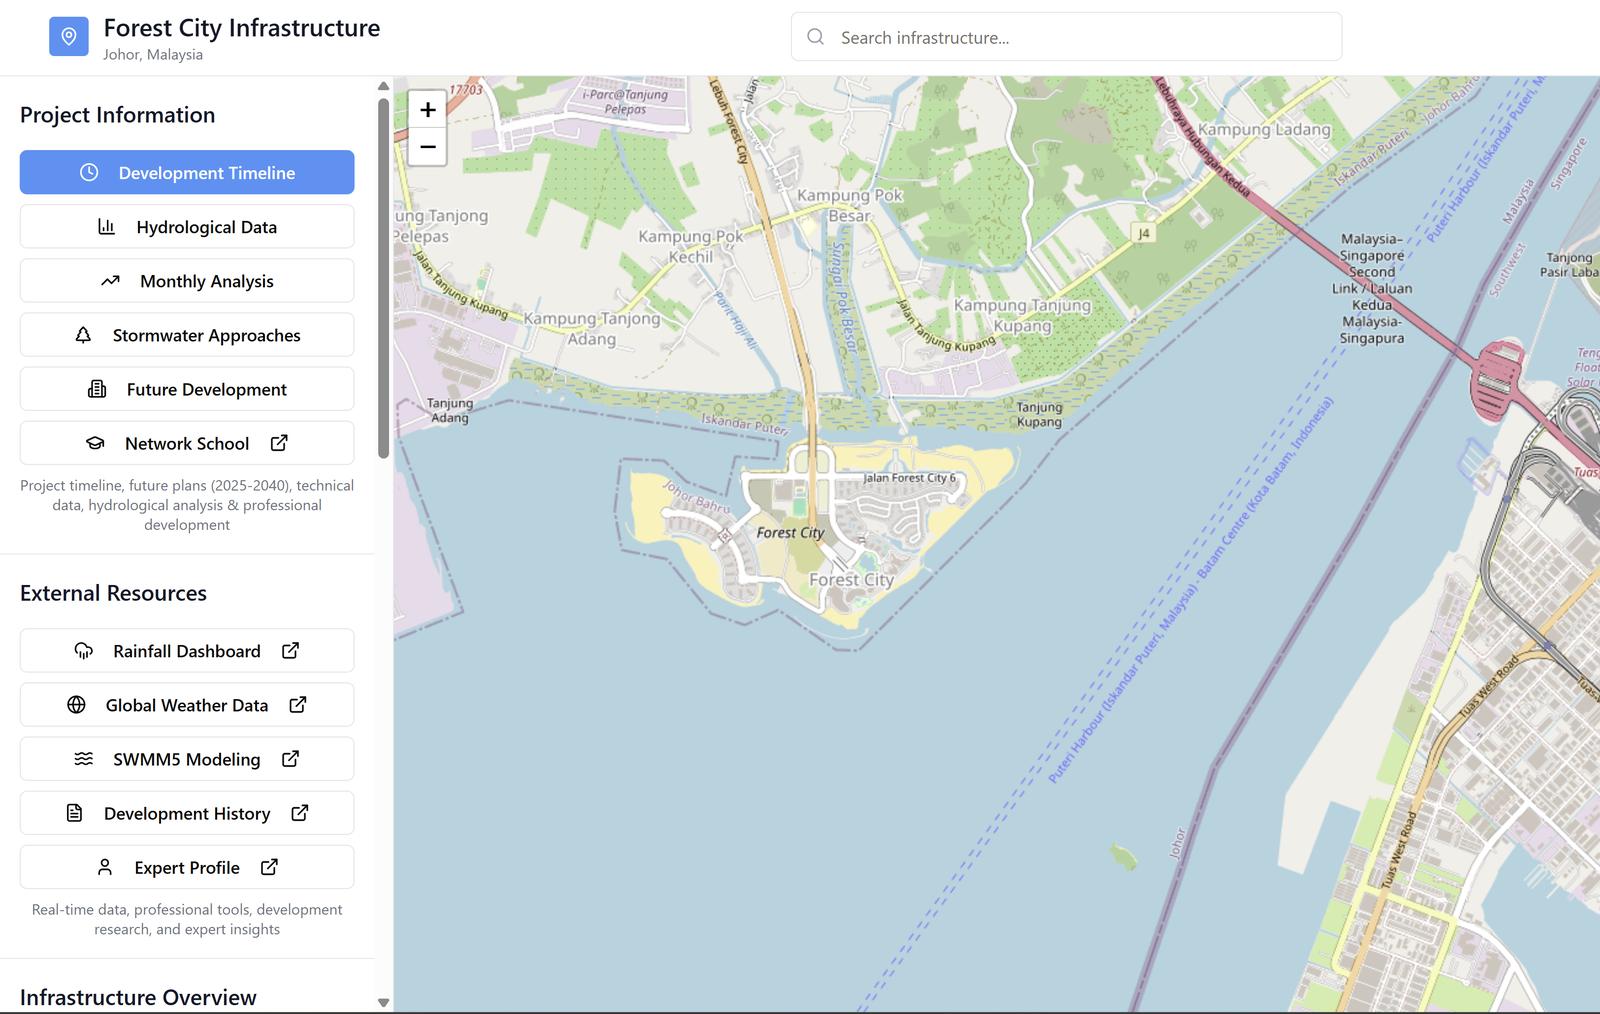Click the blue map pin logo icon
This screenshot has height=1014, width=1600.
click(x=69, y=37)
